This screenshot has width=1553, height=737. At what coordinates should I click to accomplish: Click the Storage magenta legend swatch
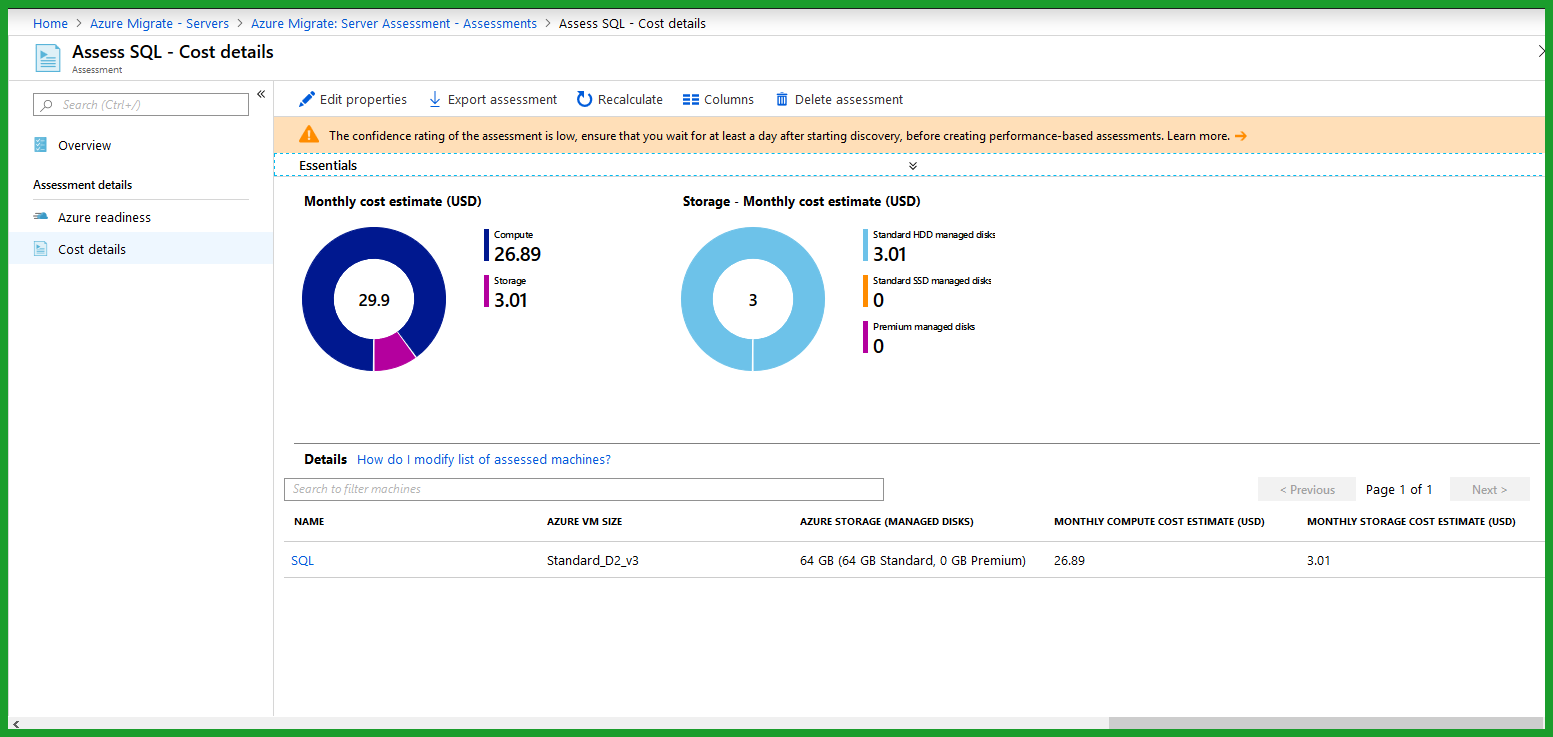tap(487, 291)
